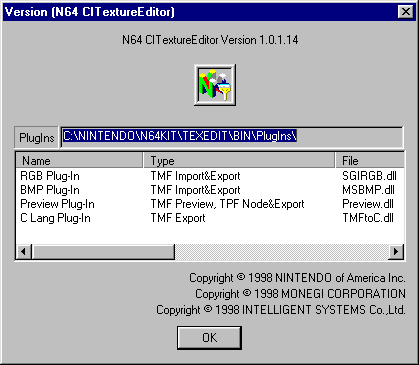Click the N64 CITextureEditor logo icon
The height and width of the screenshot is (365, 419).
(215, 85)
